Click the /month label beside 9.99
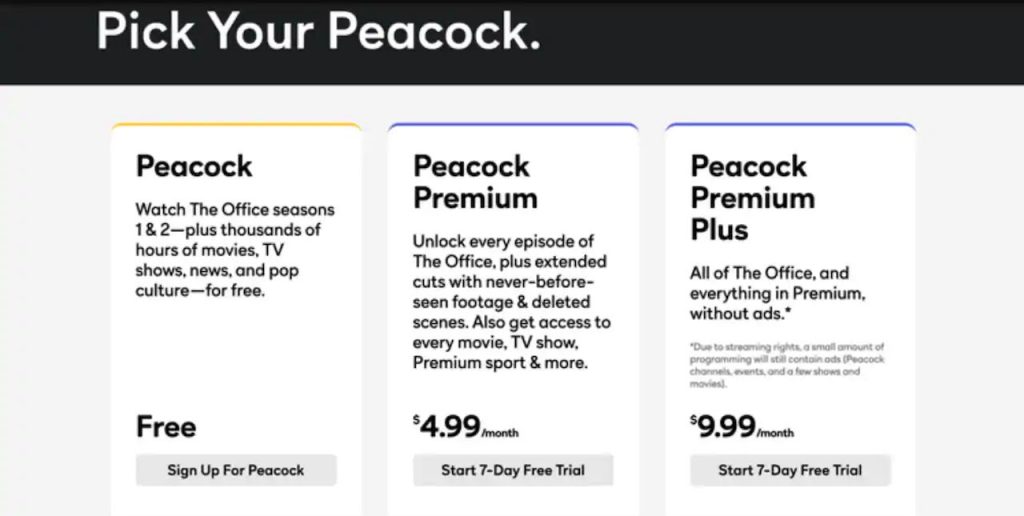This screenshot has height=516, width=1024. (776, 433)
